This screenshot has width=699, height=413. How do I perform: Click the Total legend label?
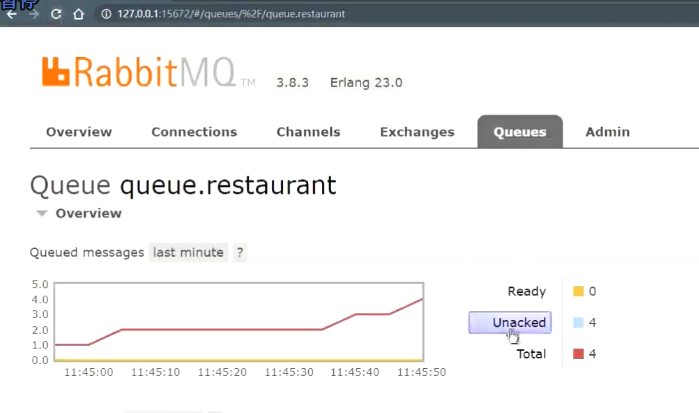(x=531, y=354)
